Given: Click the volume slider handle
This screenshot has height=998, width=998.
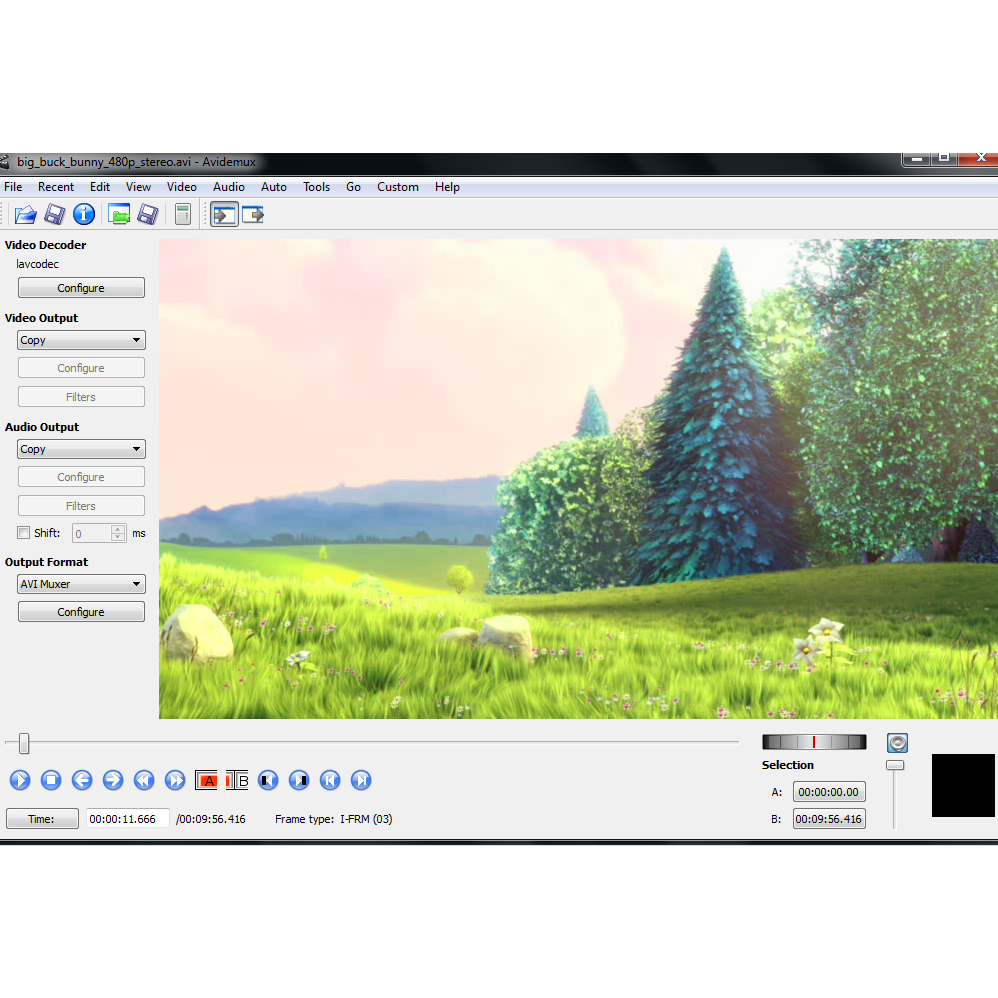Looking at the screenshot, I should pos(895,765).
